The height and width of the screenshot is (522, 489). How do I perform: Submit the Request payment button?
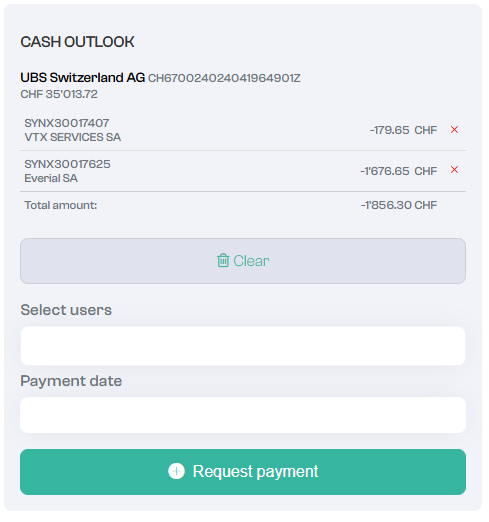coord(243,472)
